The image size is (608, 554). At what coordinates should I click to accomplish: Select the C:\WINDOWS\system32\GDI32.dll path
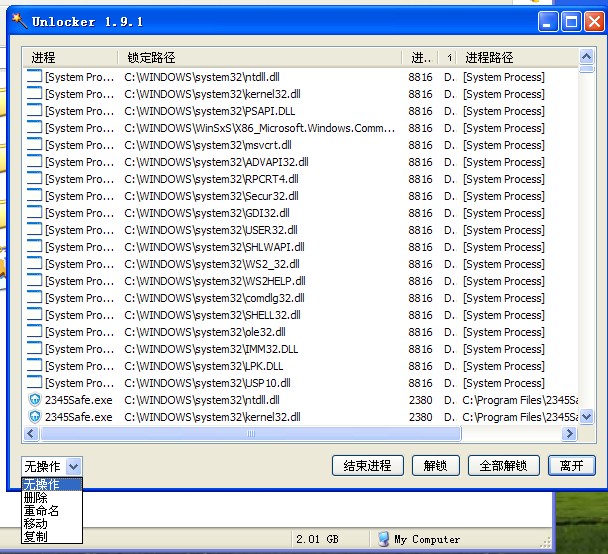tap(207, 213)
